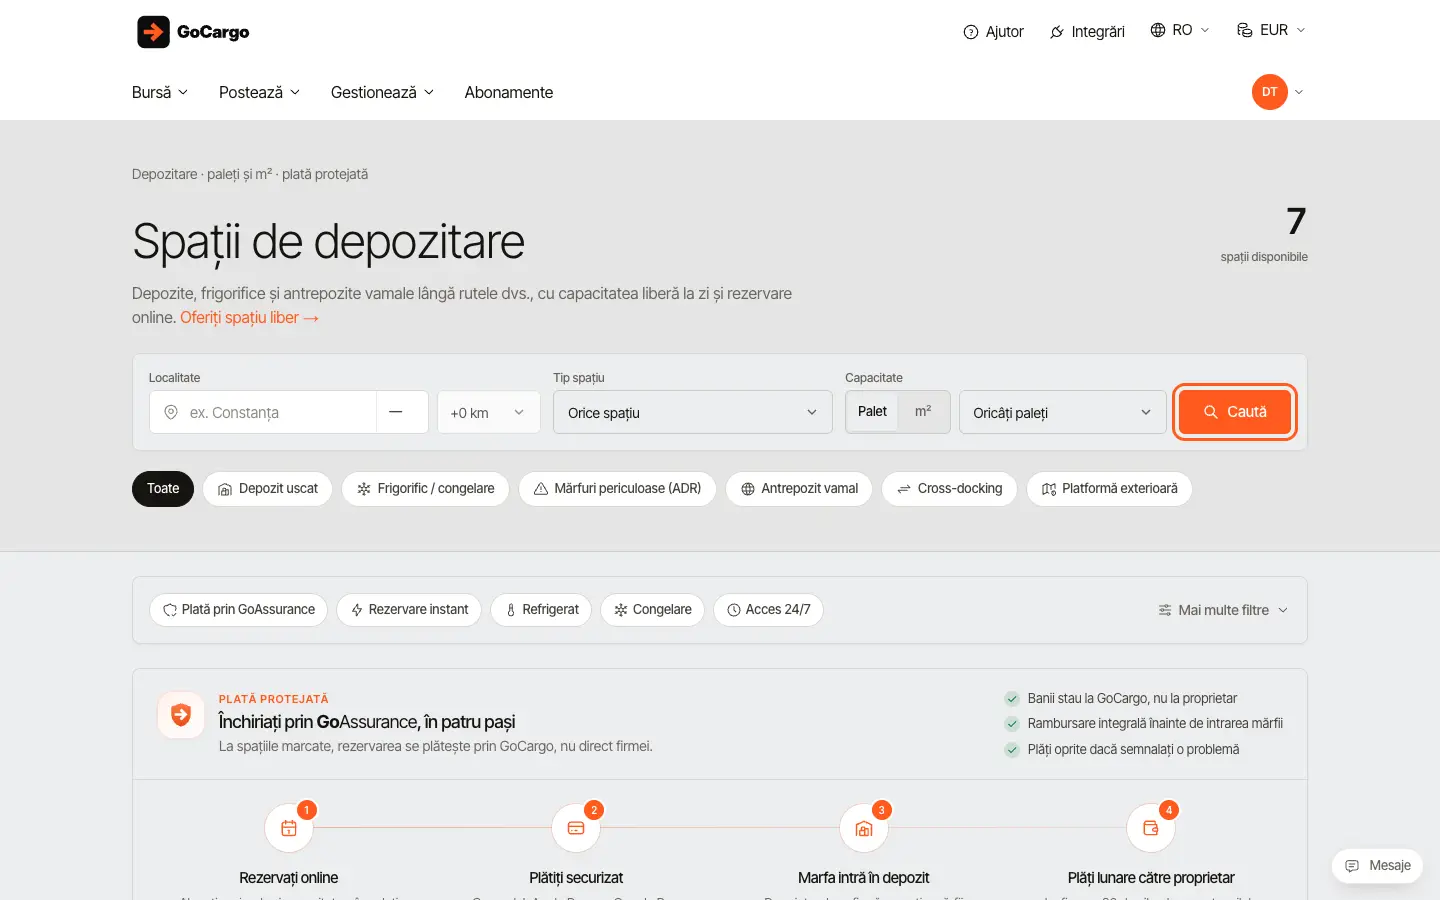Image resolution: width=1440 pixels, height=900 pixels.
Task: Click step 4 wallet icon
Action: (x=1151, y=828)
